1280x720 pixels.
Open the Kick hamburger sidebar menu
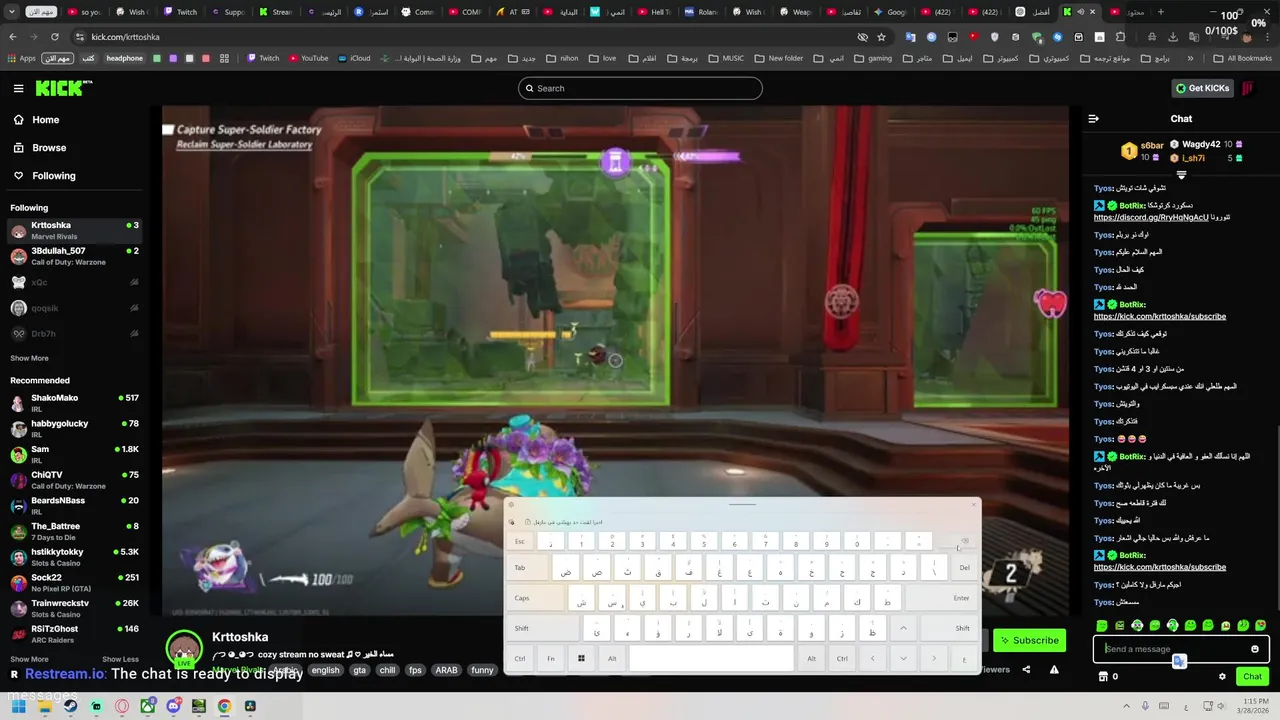tap(18, 88)
